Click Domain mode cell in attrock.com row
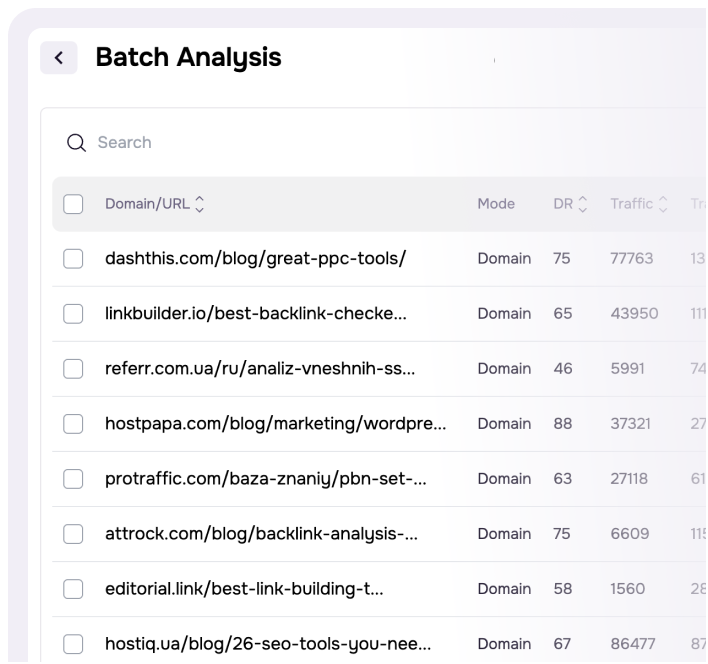The image size is (708, 664). (x=504, y=534)
